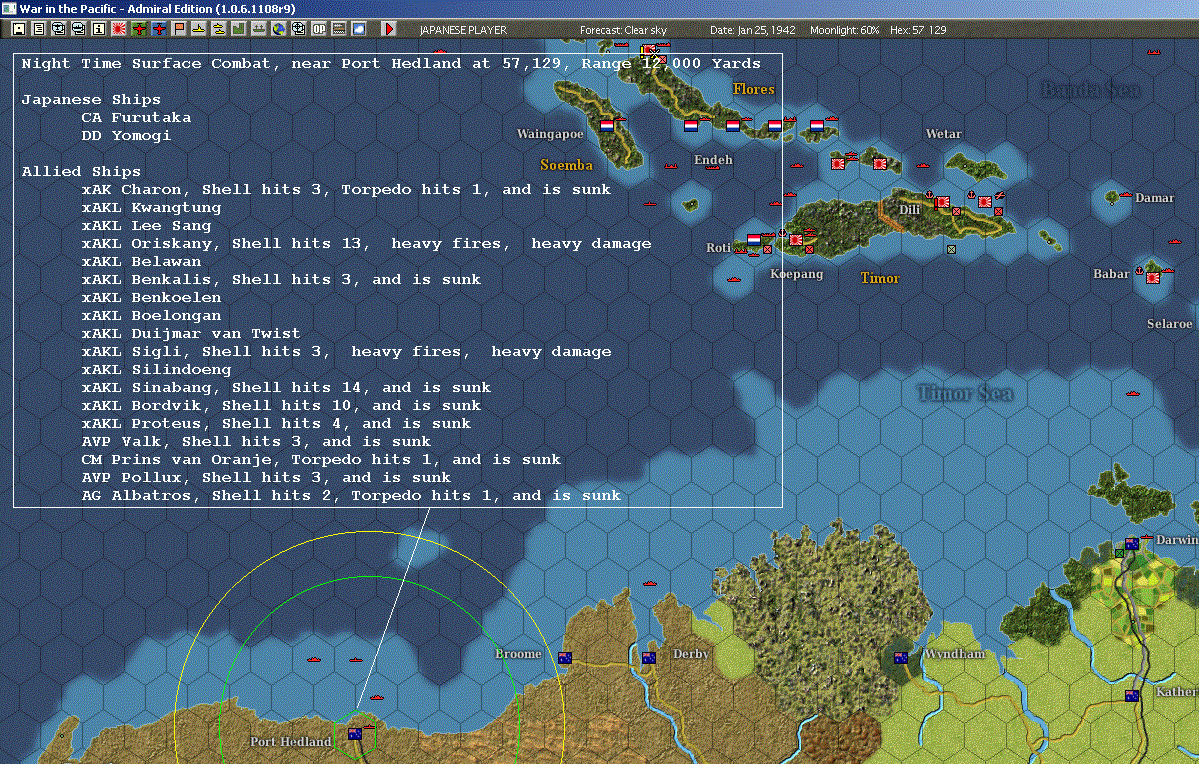Open the document list report icon
This screenshot has width=1199, height=764.
click(x=39, y=29)
